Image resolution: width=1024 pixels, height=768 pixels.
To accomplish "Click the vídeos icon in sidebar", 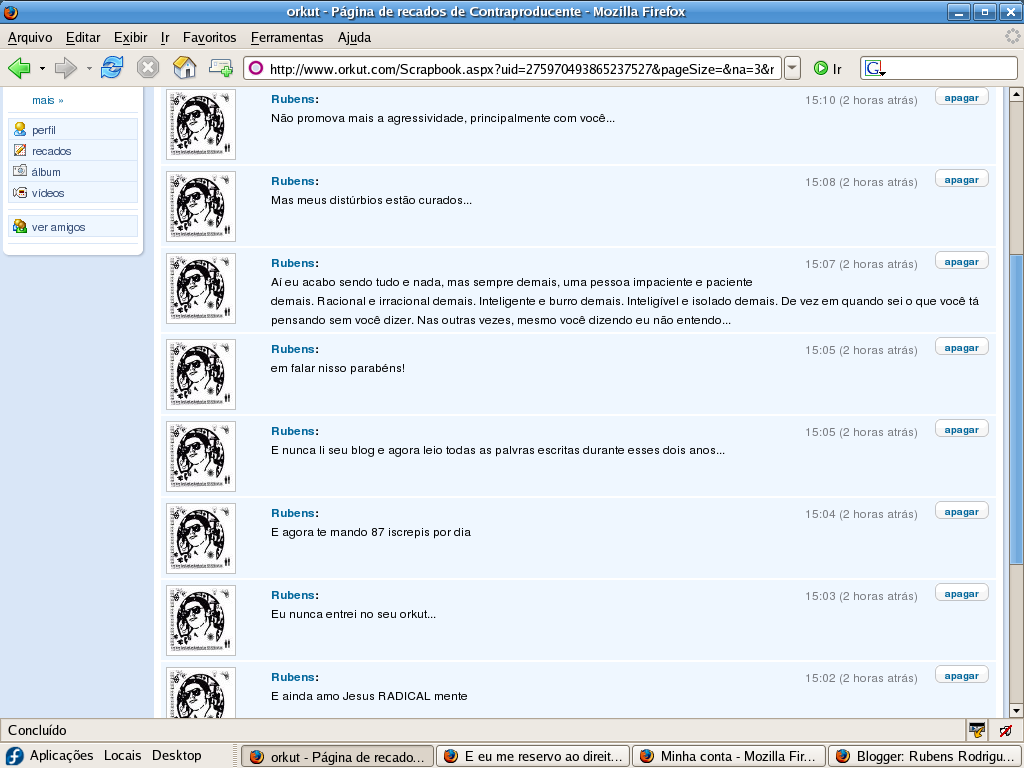I will 20,193.
